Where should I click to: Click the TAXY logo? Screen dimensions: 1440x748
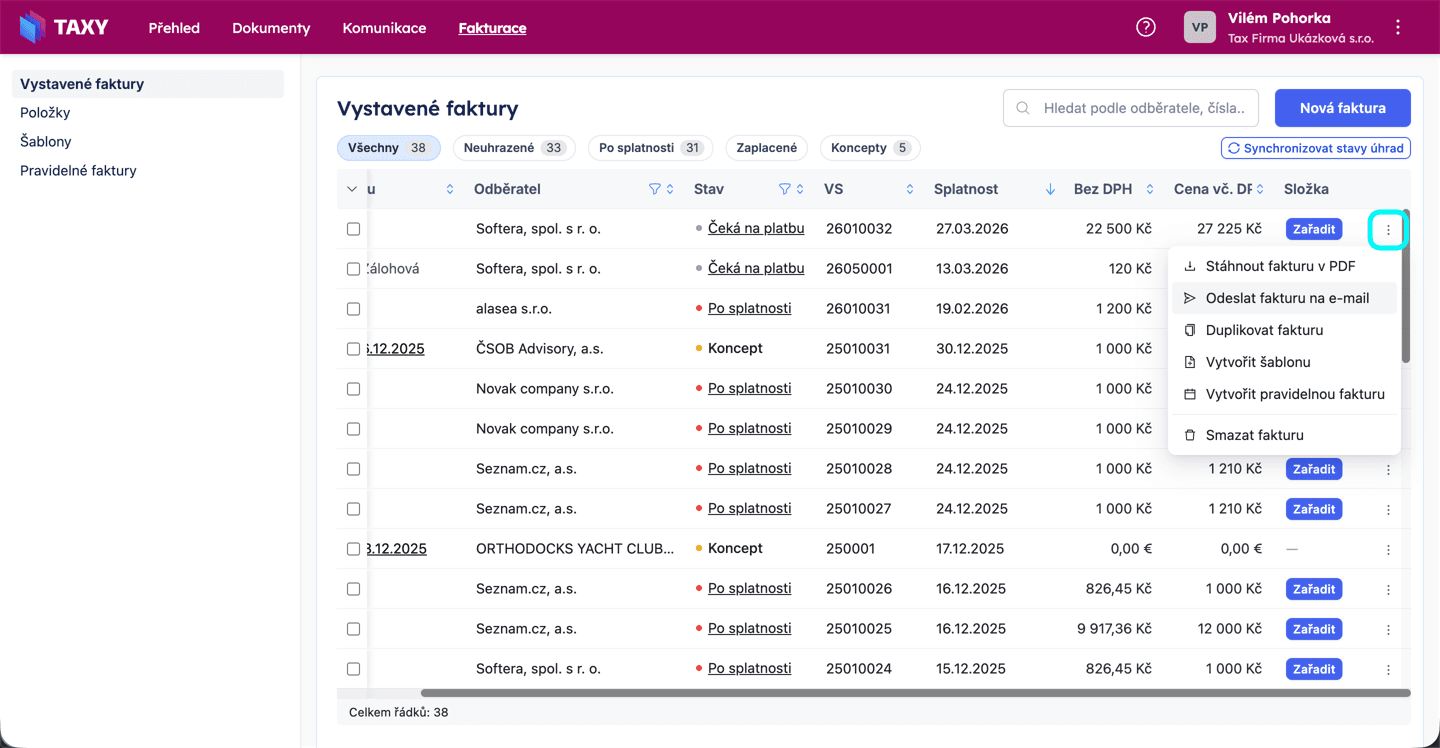tap(64, 27)
